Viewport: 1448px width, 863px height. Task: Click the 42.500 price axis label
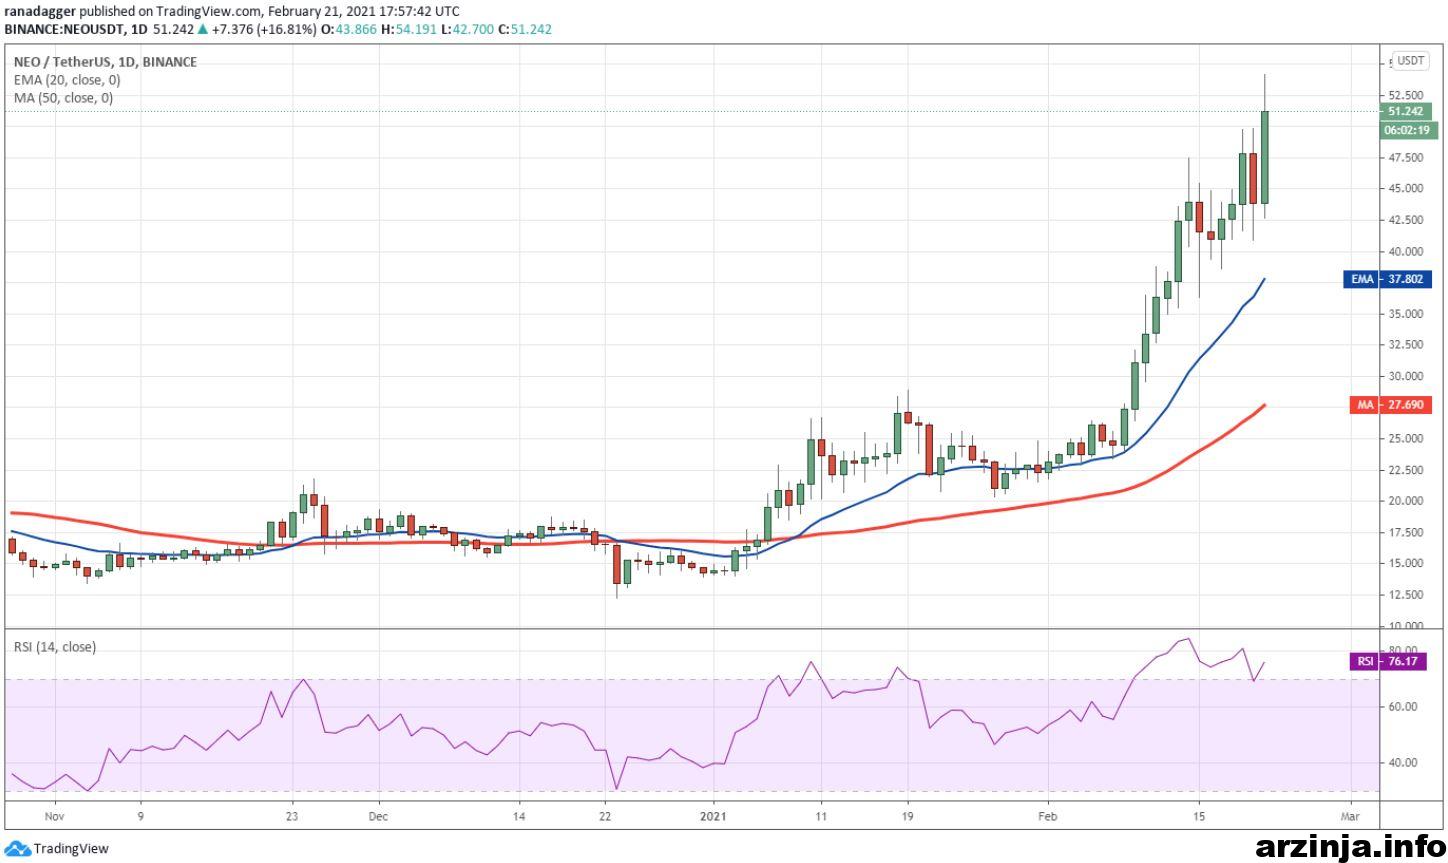click(1406, 220)
